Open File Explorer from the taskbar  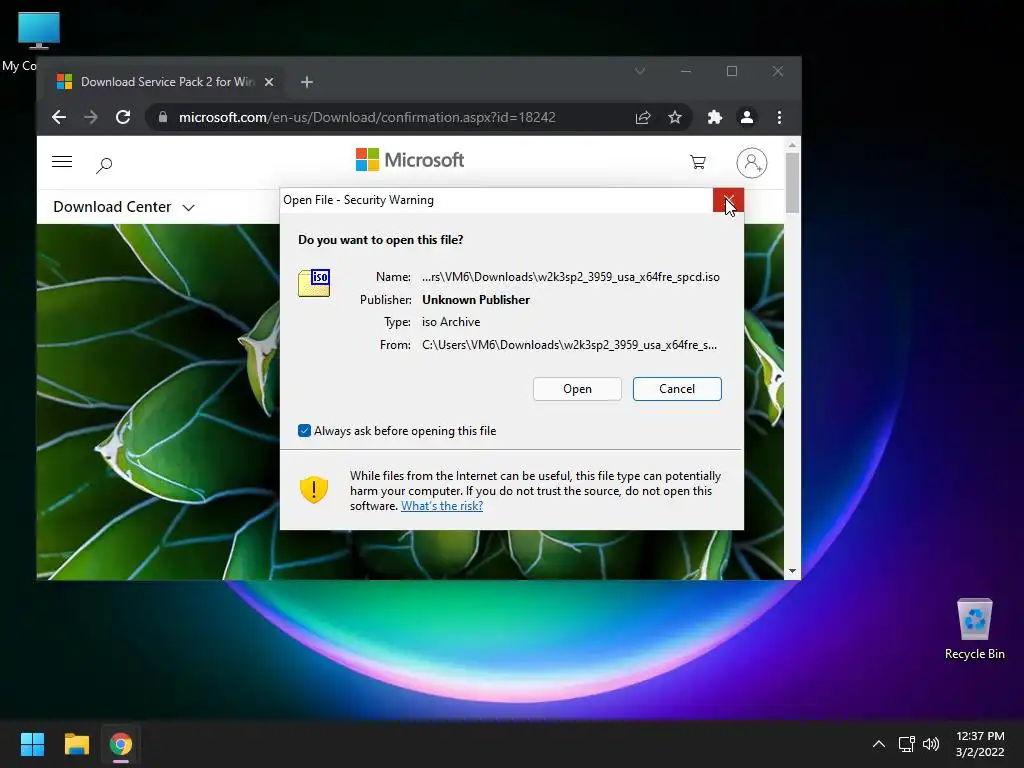[76, 744]
